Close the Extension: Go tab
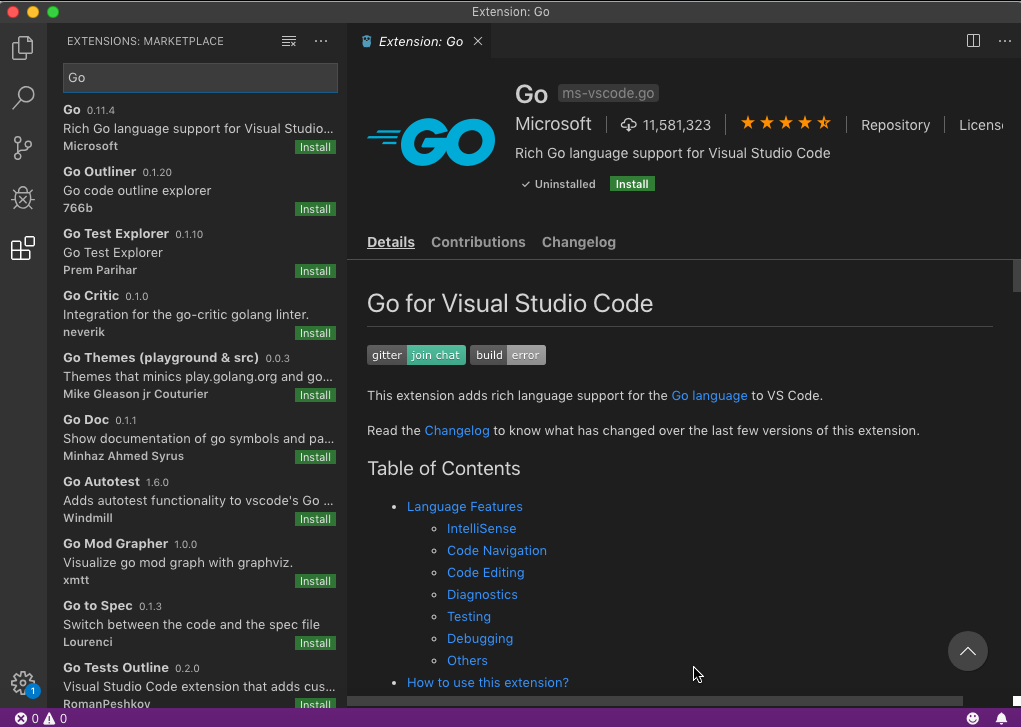Viewport: 1021px width, 727px height. tap(478, 41)
